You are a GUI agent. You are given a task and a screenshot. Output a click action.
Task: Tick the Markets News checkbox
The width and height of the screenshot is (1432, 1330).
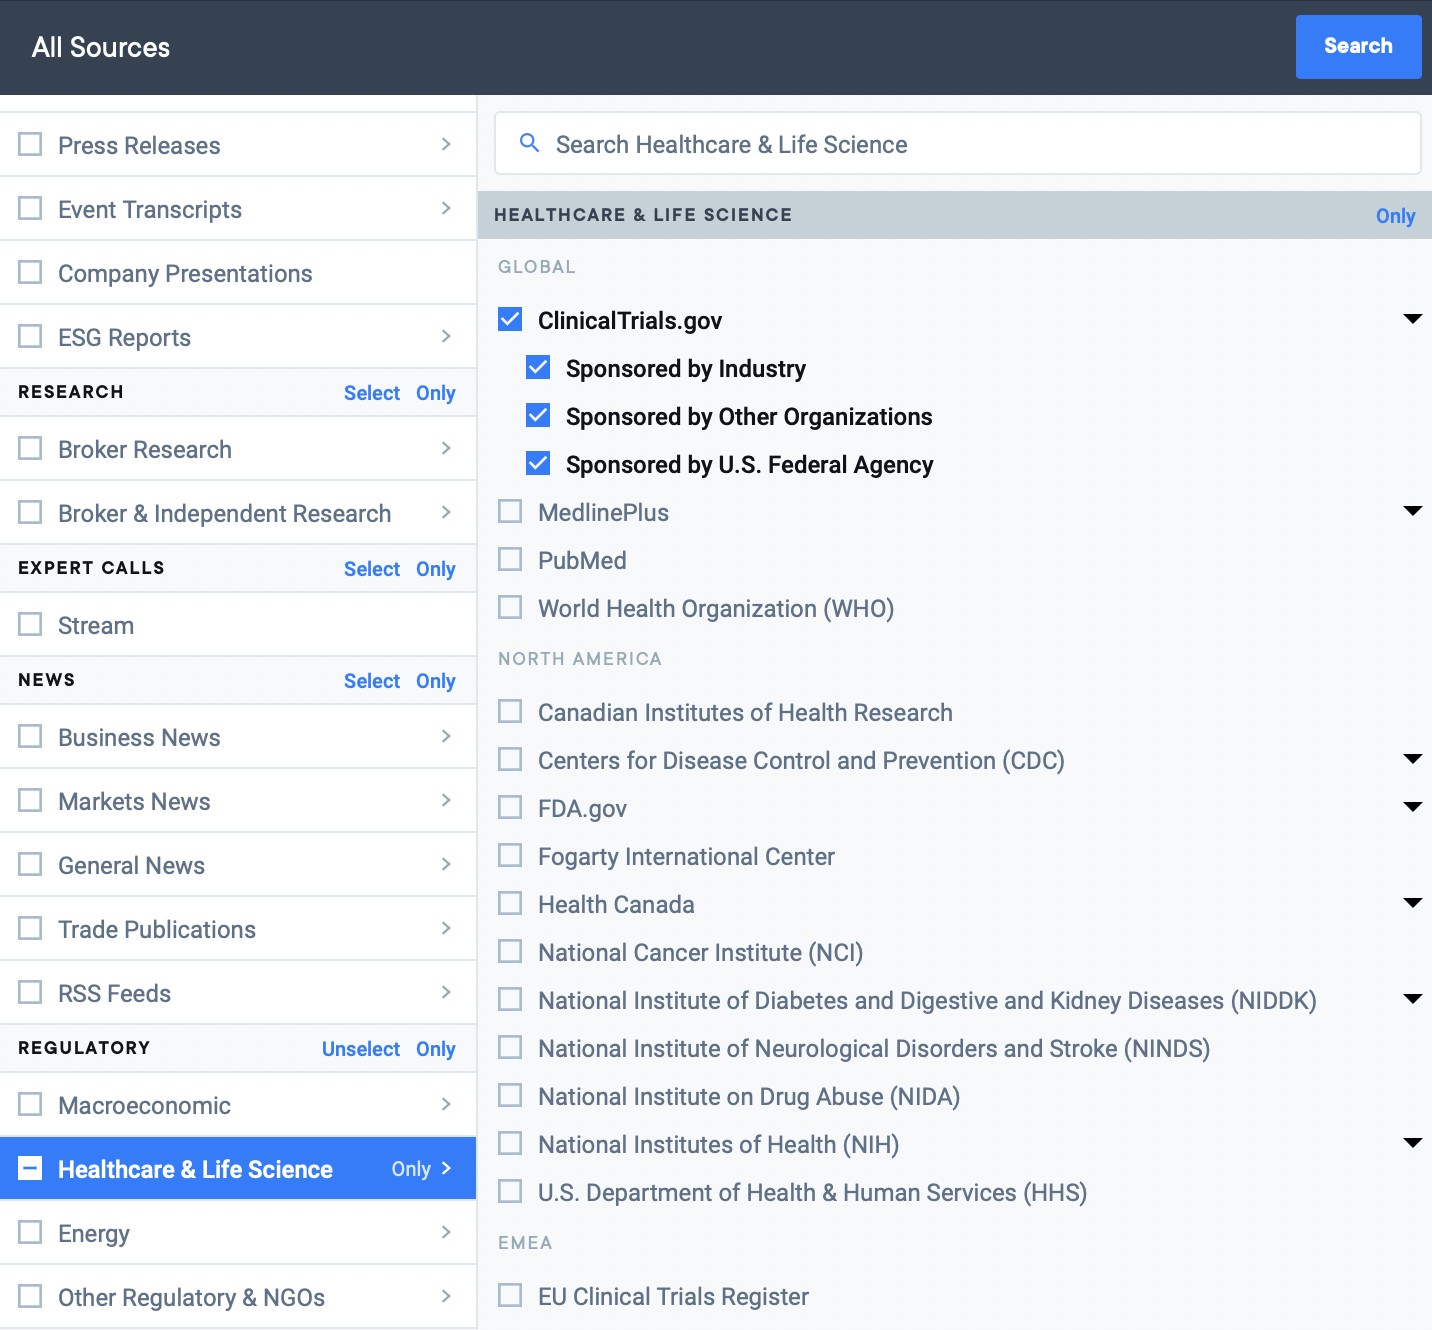point(31,800)
